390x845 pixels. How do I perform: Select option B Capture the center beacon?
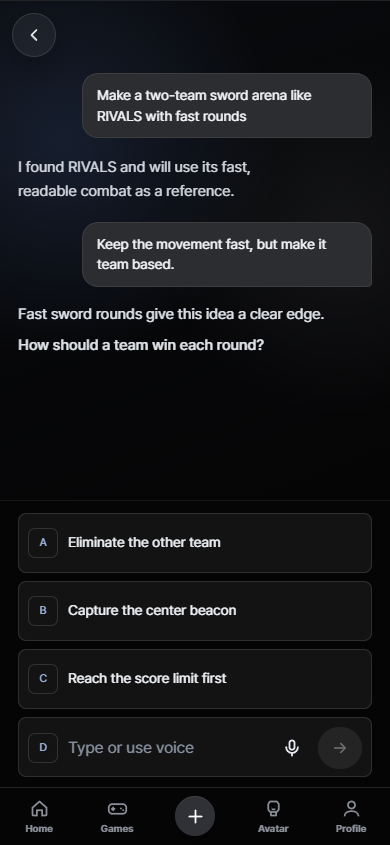195,611
